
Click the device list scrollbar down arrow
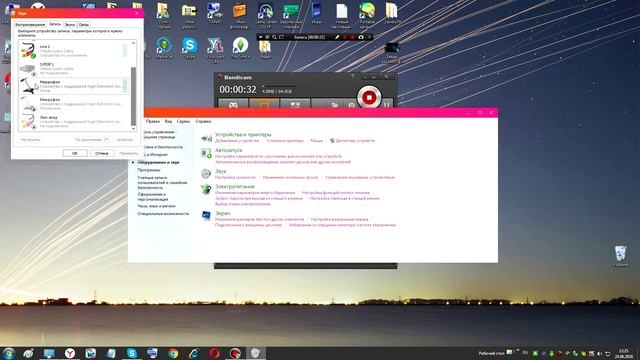[133, 129]
